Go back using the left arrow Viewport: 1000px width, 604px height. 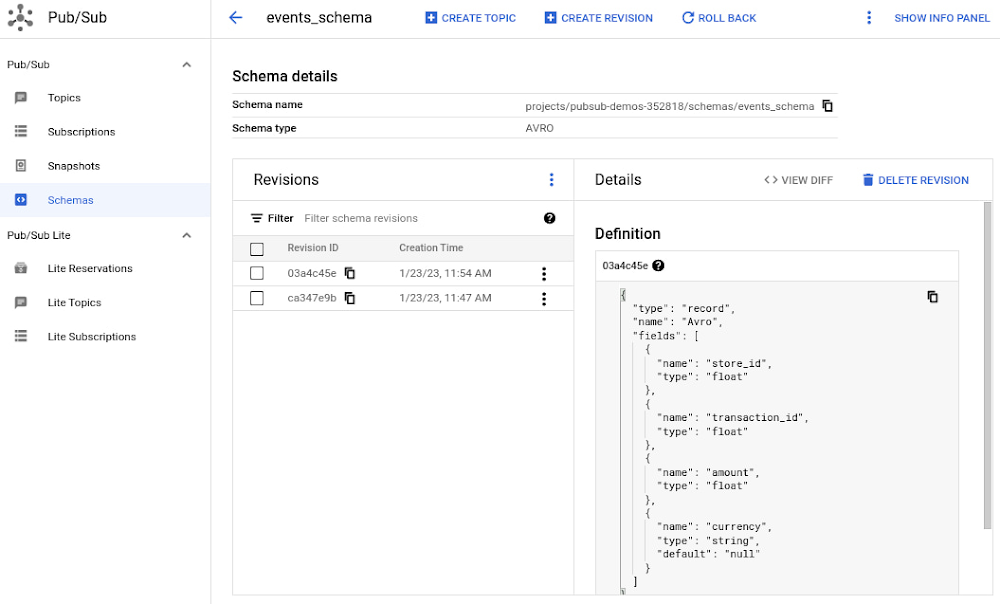(x=235, y=18)
